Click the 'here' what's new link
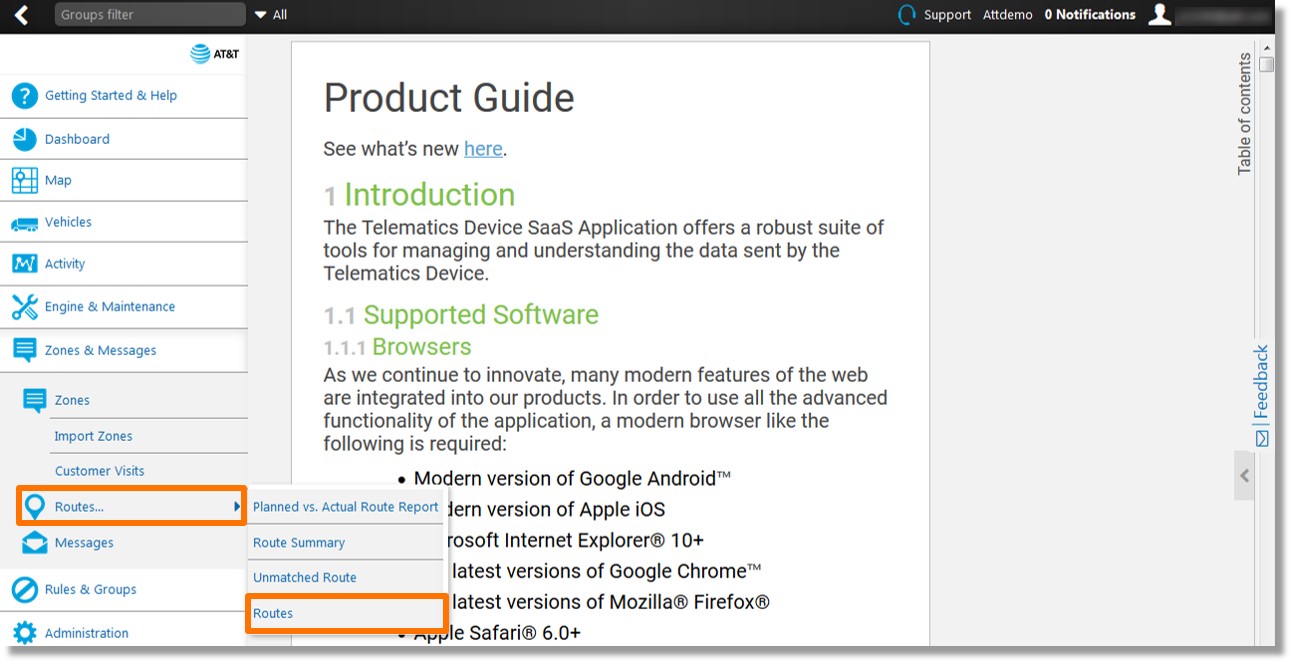 (x=483, y=149)
